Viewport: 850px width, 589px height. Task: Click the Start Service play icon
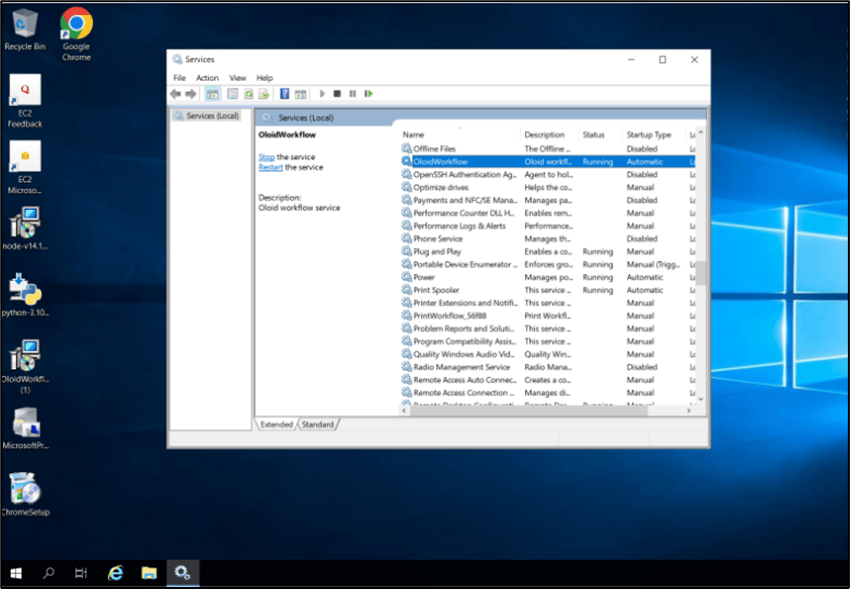(x=322, y=94)
